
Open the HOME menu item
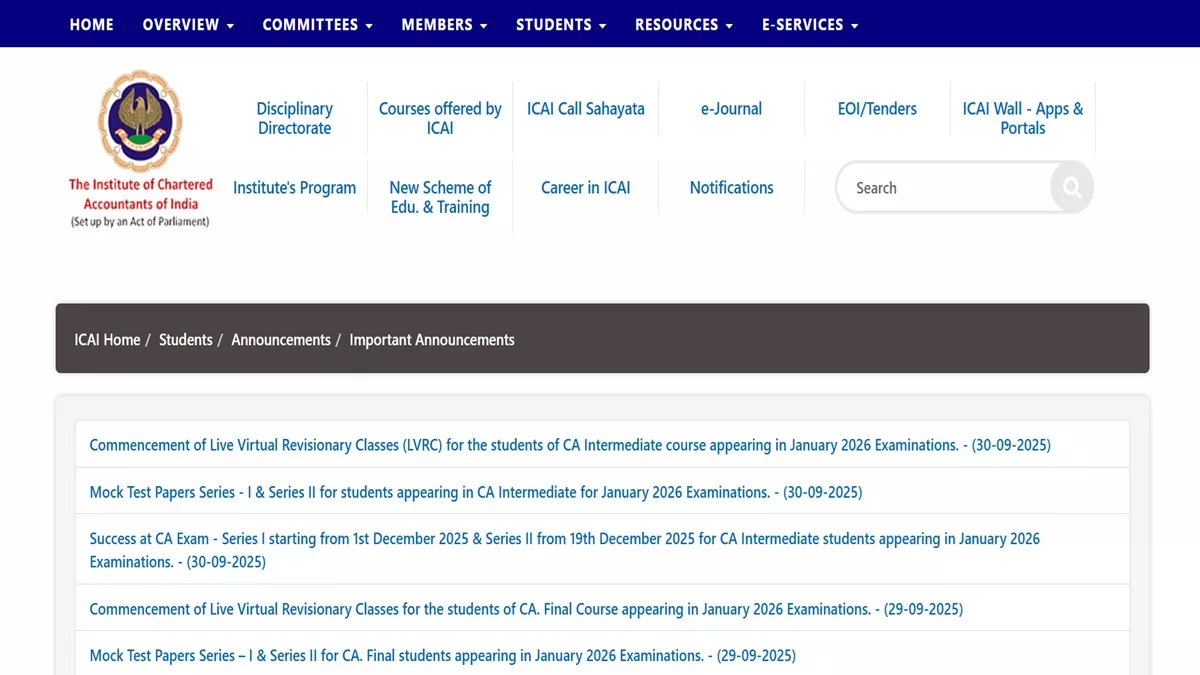(92, 24)
